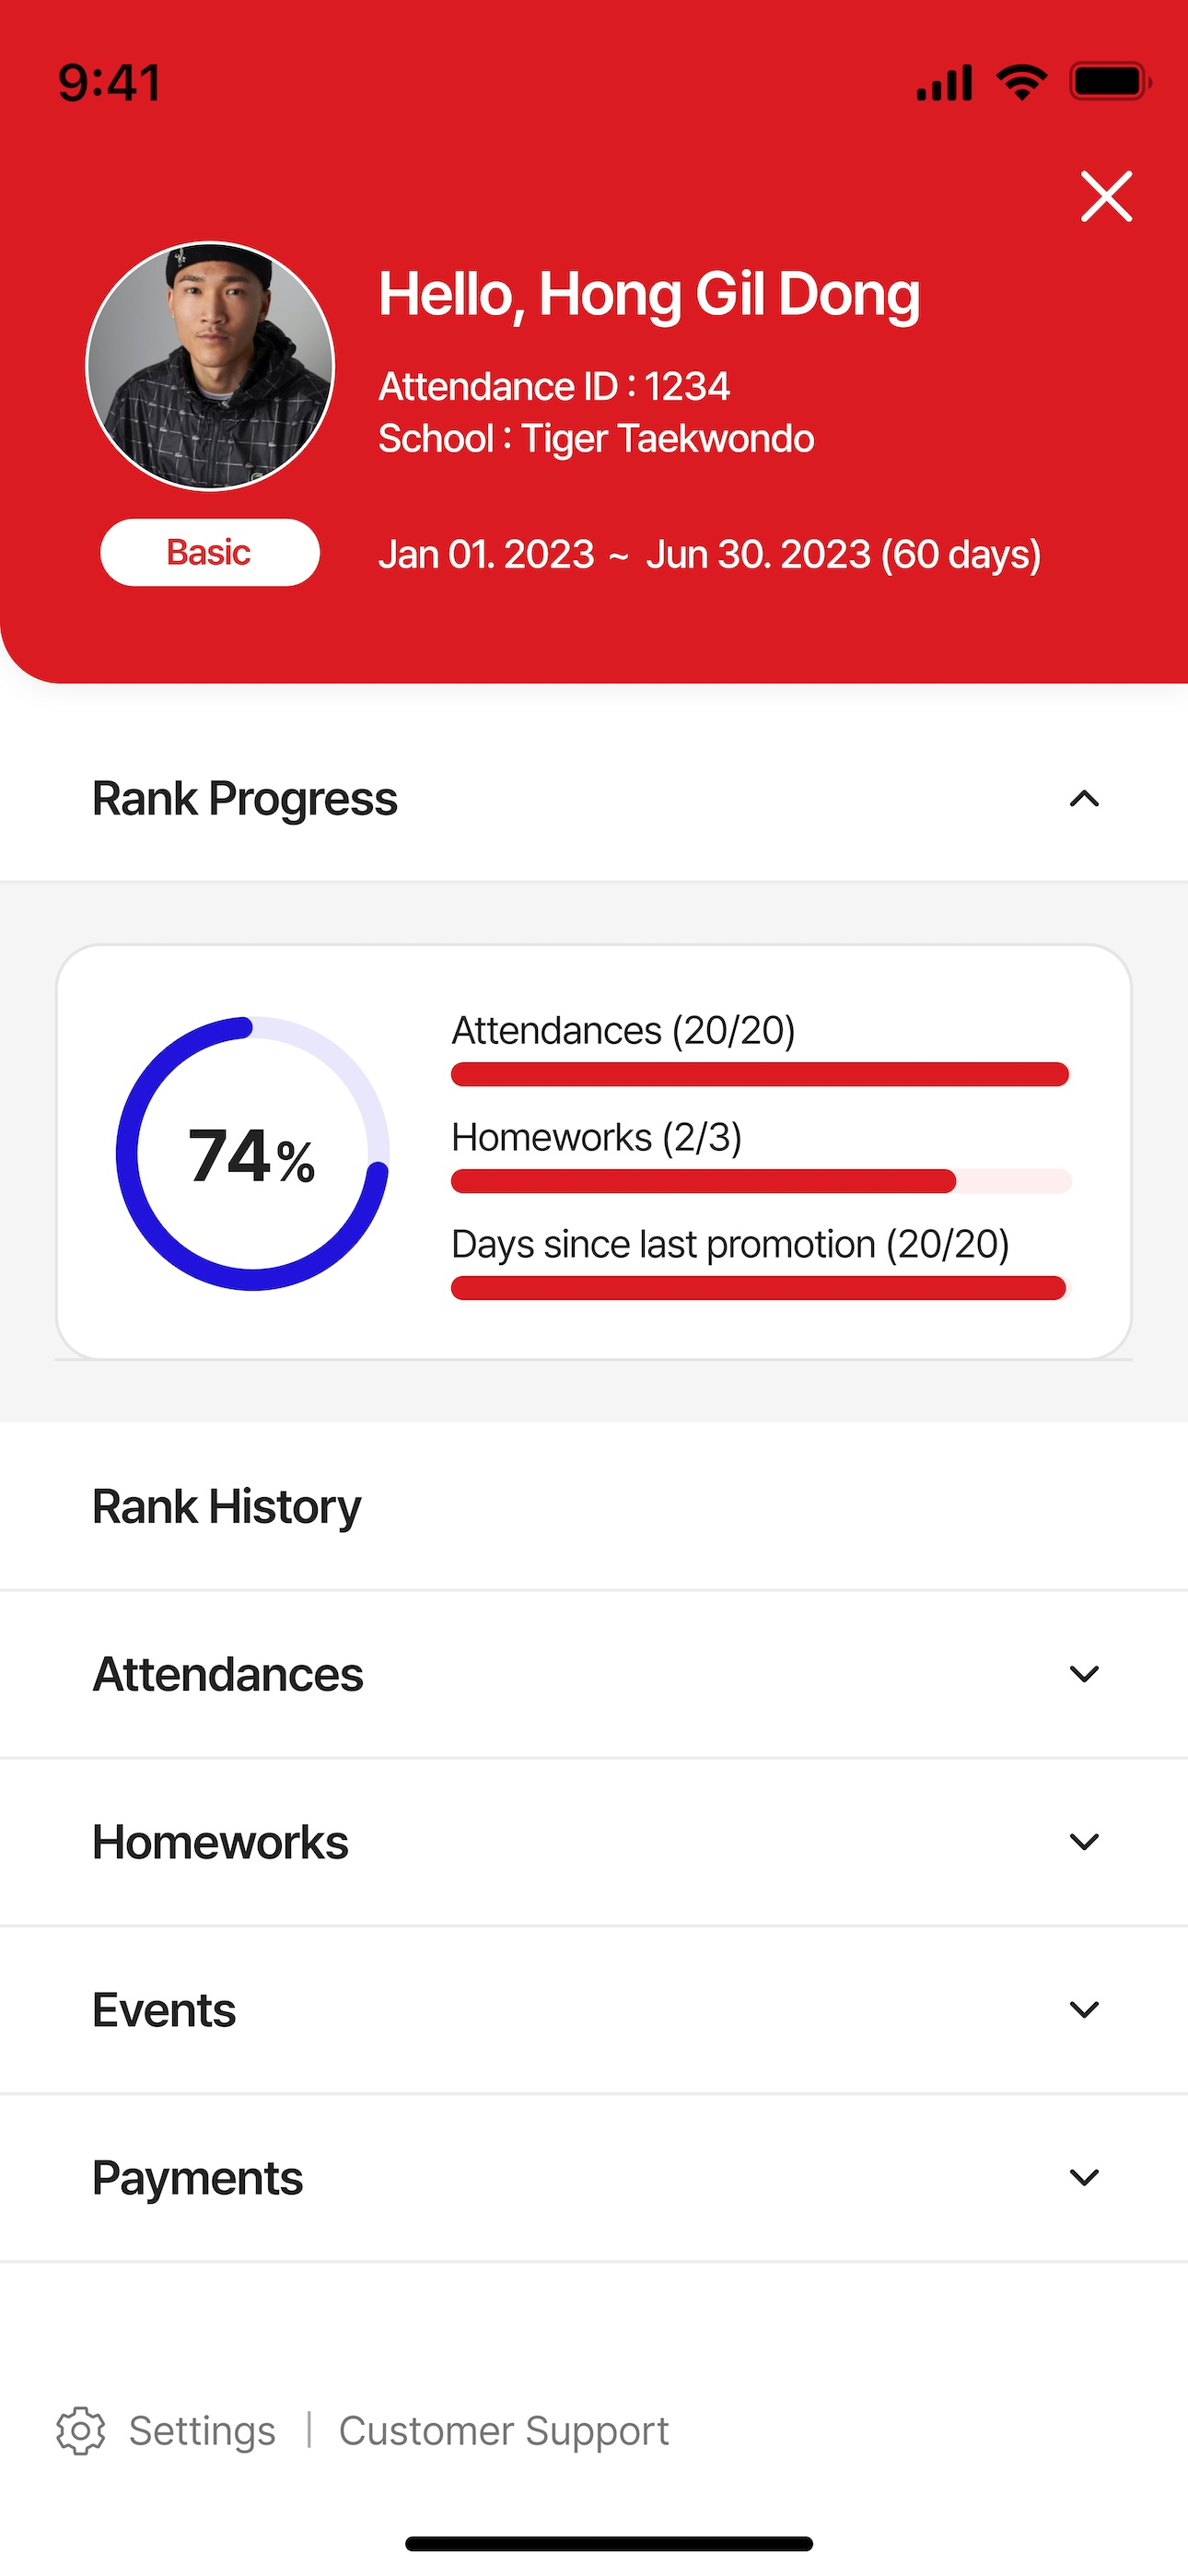Tap the membership date range text
Viewport: 1188px width, 2576px height.
click(710, 554)
